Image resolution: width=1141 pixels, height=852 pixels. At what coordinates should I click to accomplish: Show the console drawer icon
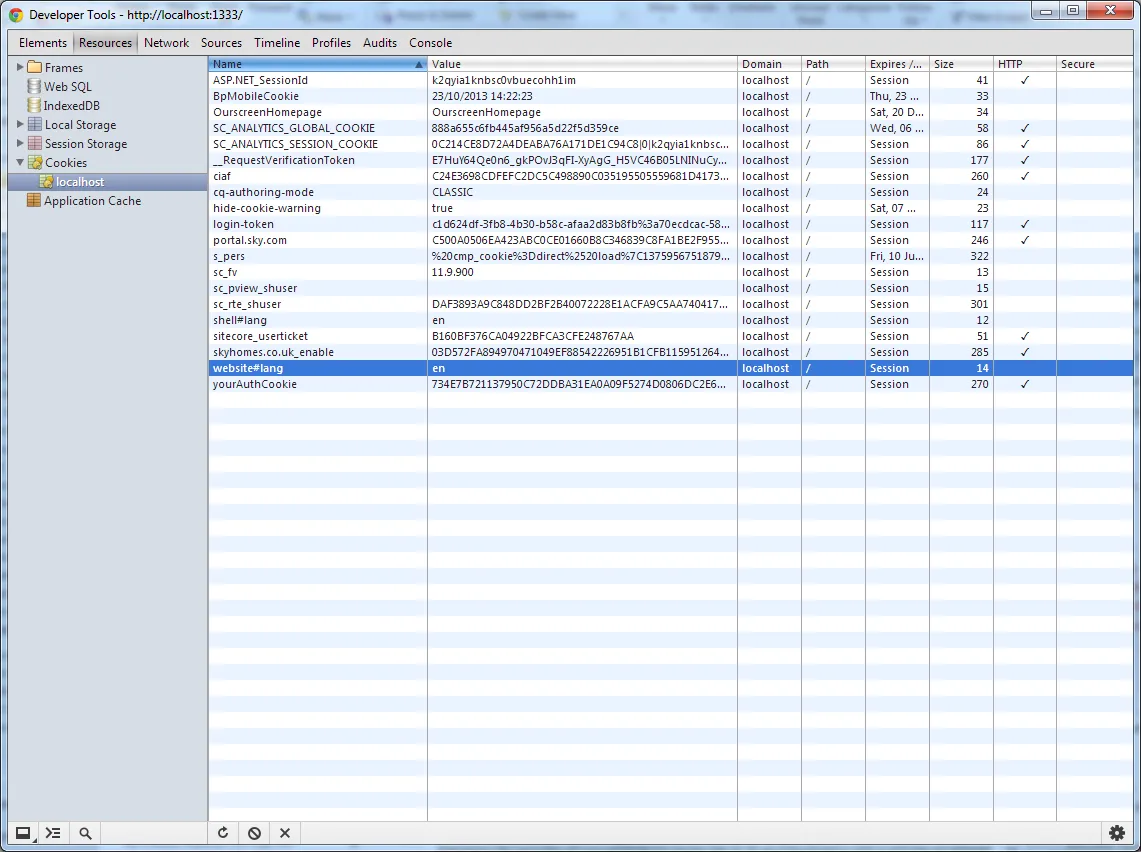coord(53,832)
